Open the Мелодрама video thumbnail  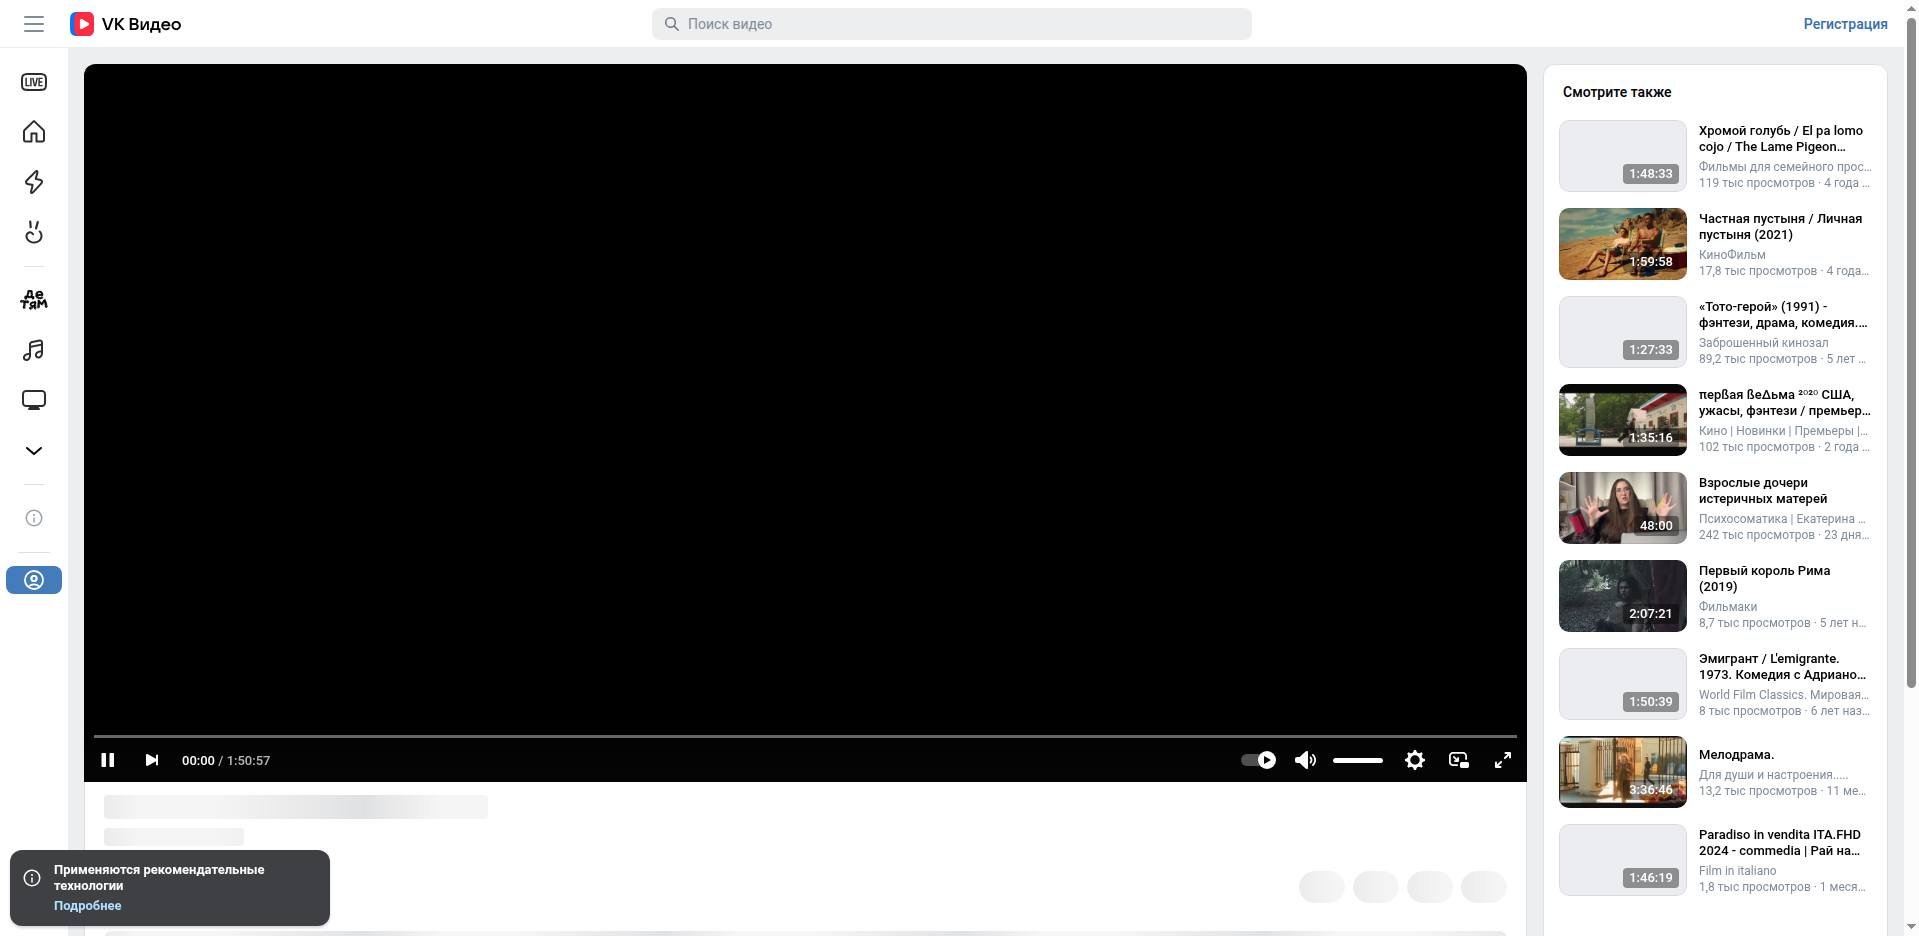coord(1623,772)
